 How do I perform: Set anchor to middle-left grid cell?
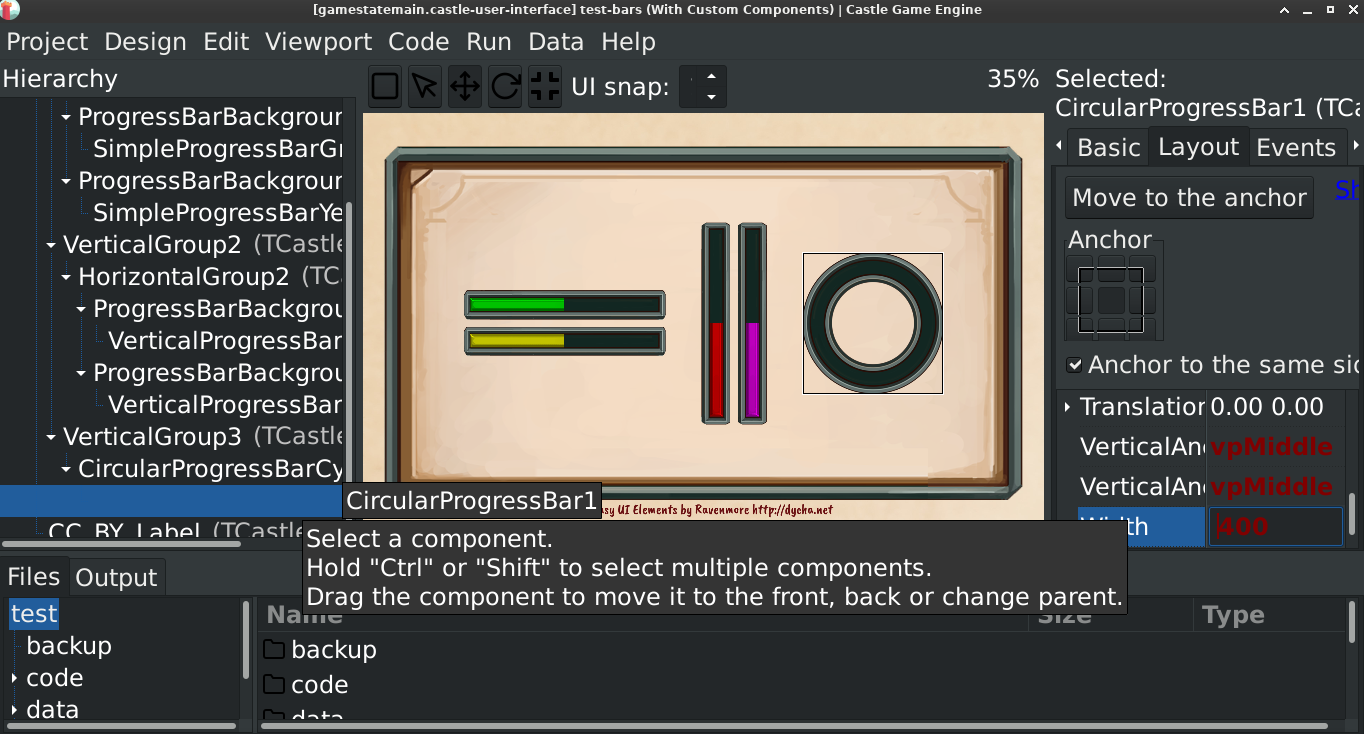pyautogui.click(x=1081, y=300)
